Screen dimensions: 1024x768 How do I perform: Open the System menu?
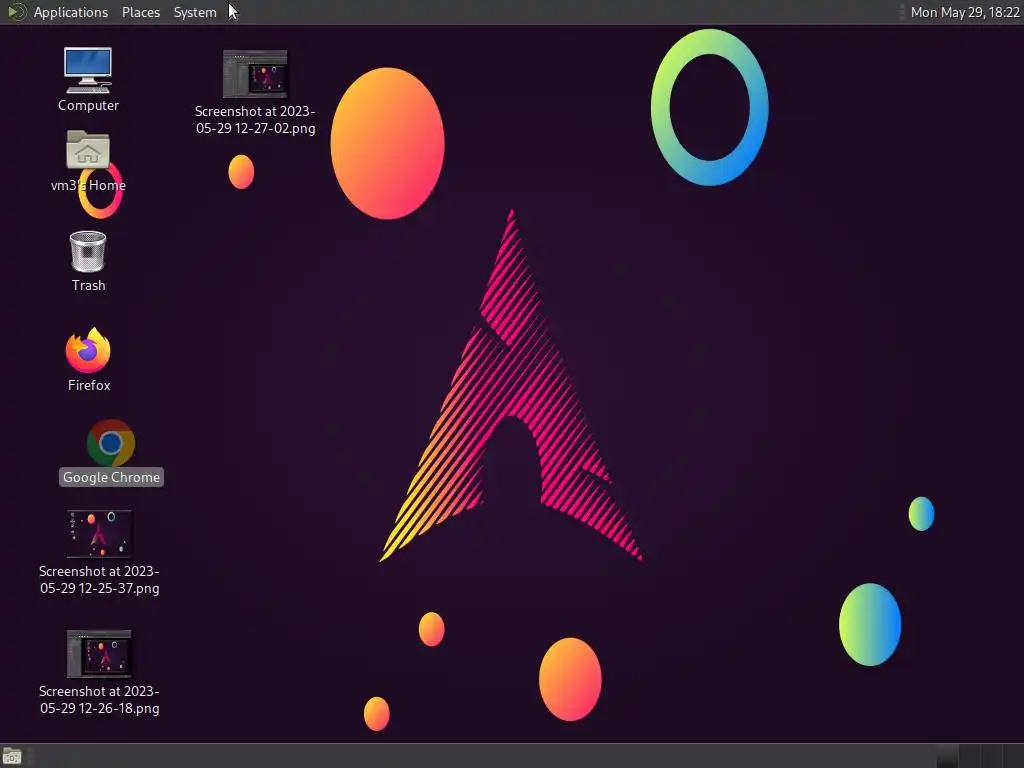tap(195, 12)
